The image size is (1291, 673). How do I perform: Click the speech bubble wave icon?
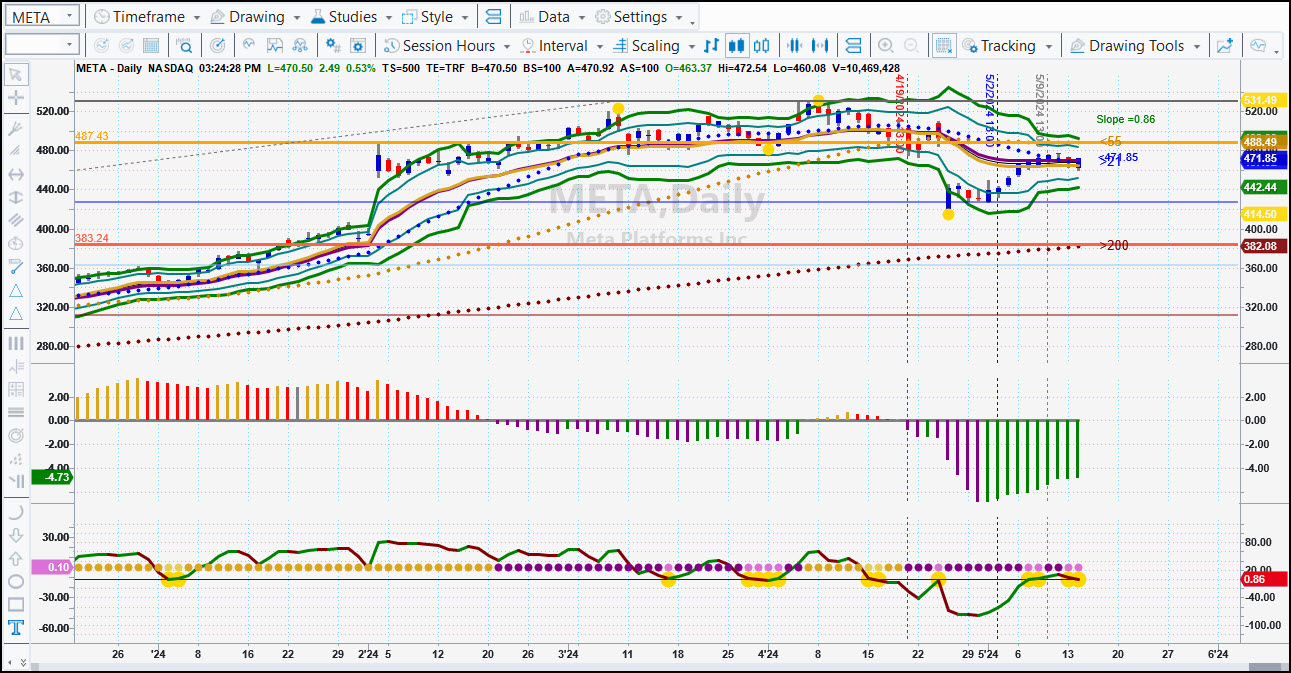pos(1258,46)
